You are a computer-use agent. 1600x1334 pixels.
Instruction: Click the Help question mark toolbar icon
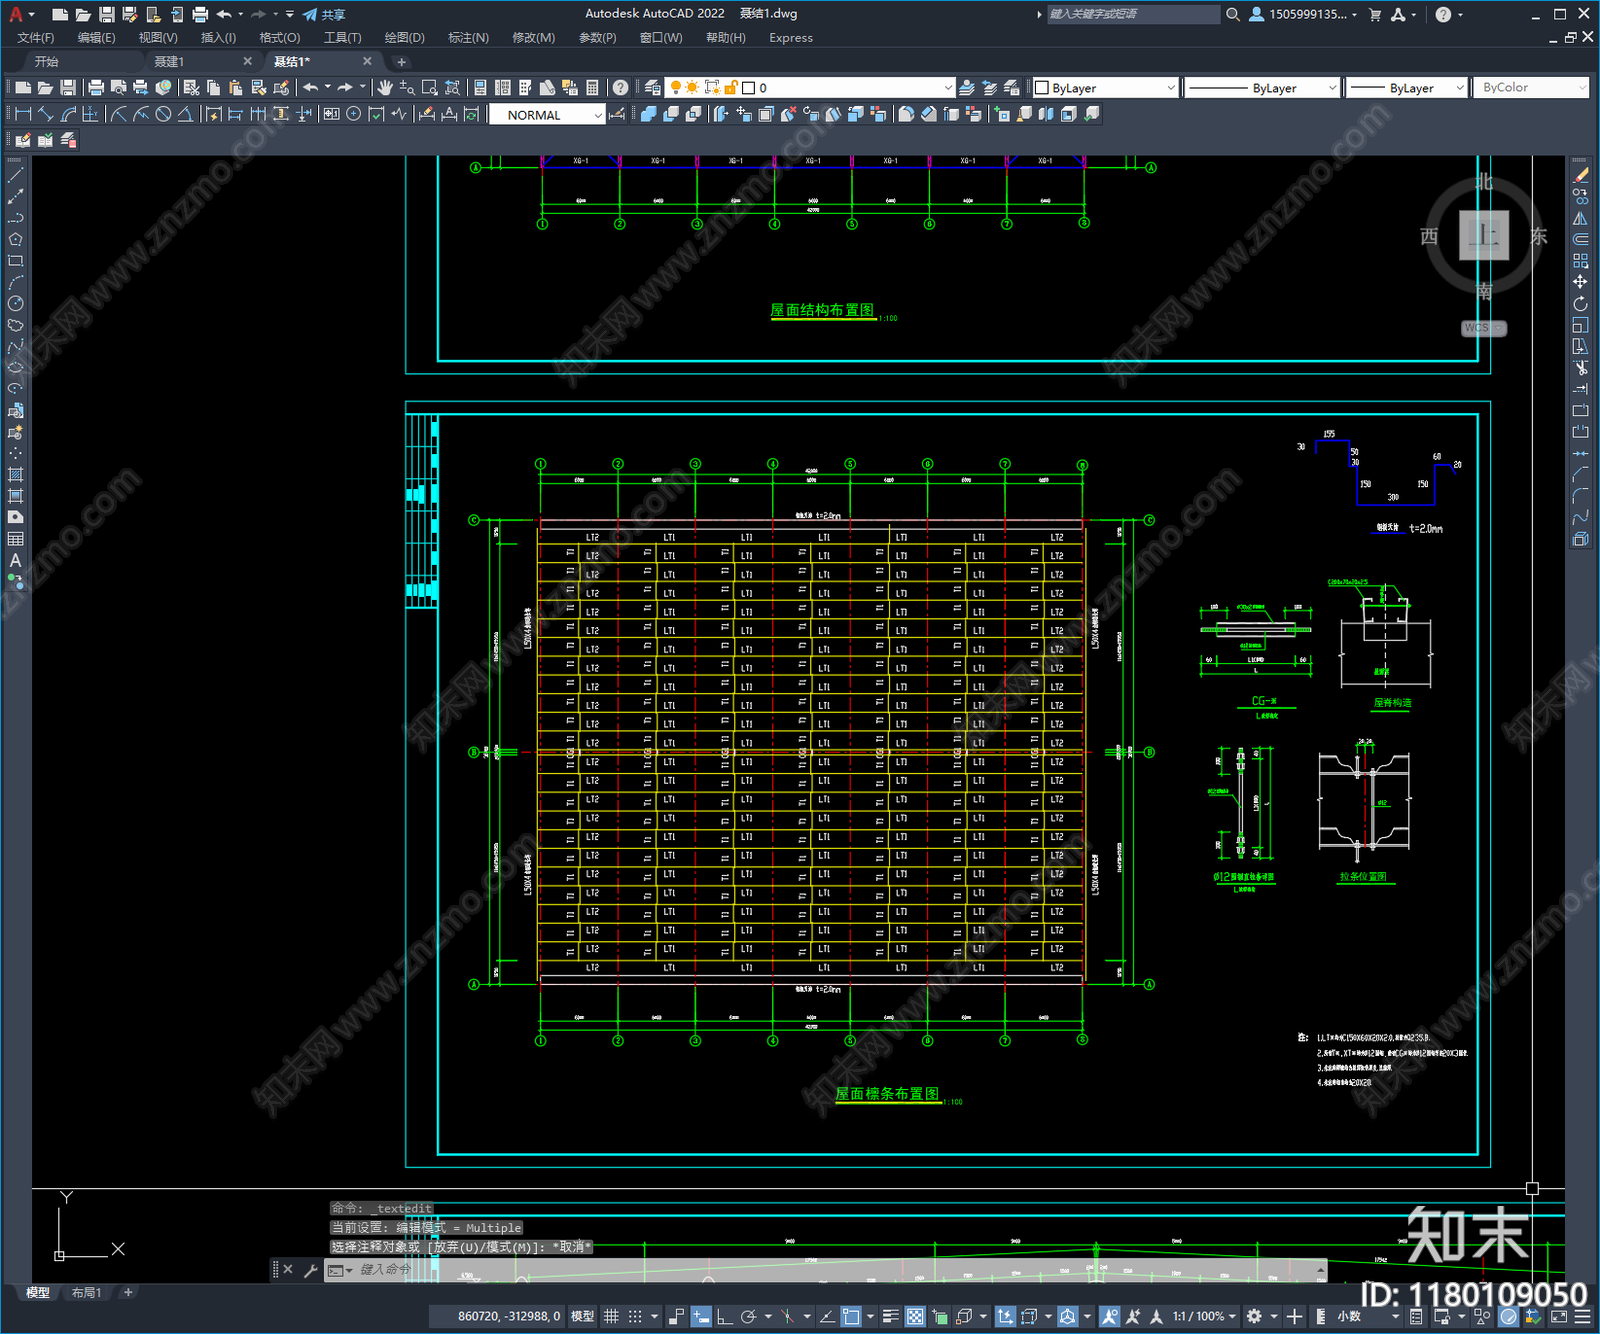[621, 88]
